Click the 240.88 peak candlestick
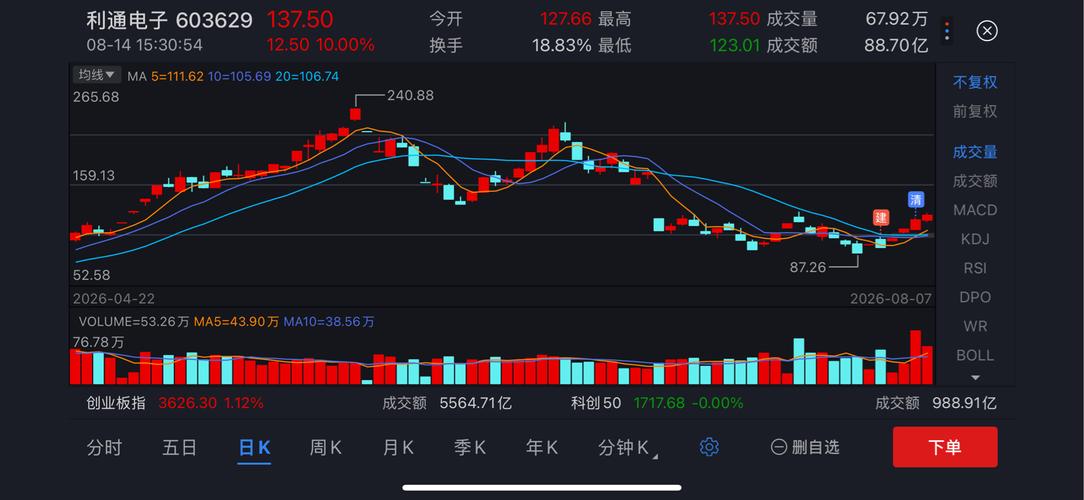1084x500 pixels. click(355, 114)
